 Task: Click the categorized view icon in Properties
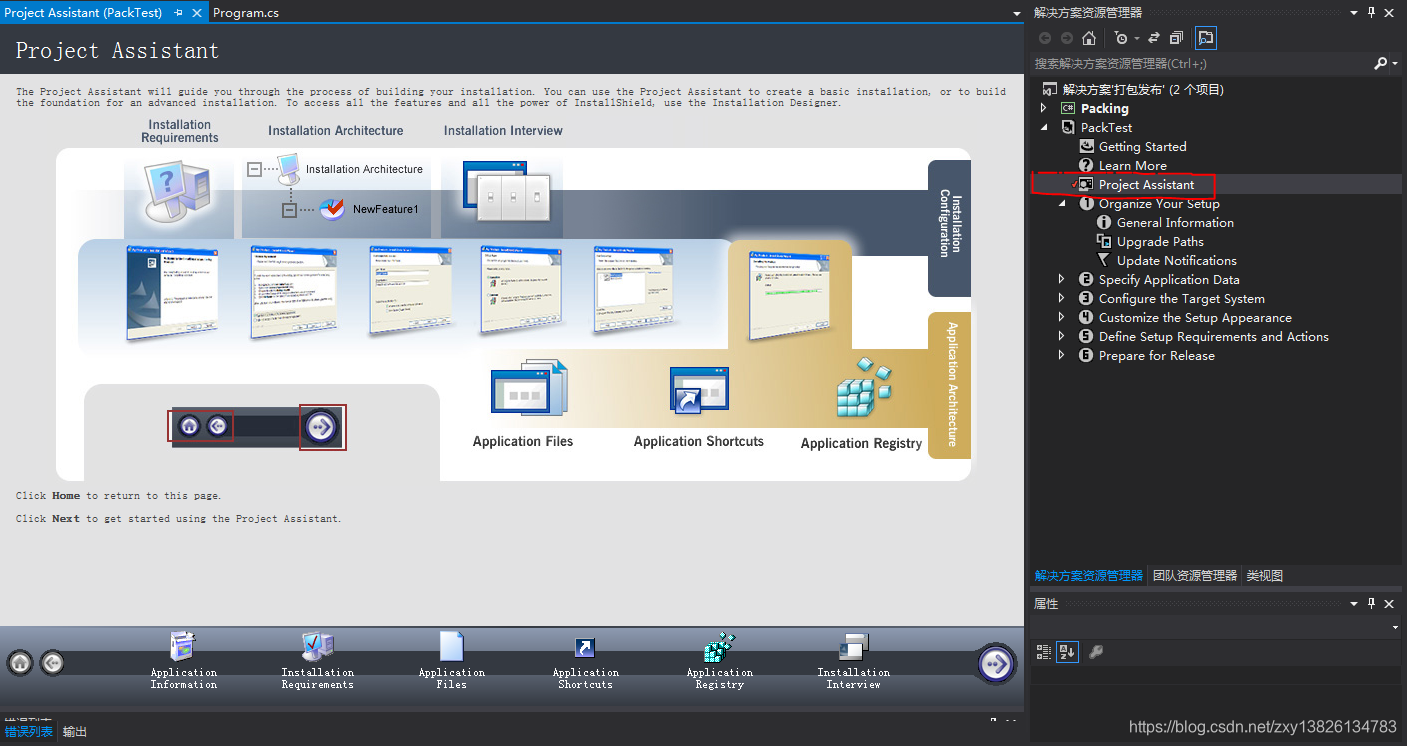tap(1044, 652)
